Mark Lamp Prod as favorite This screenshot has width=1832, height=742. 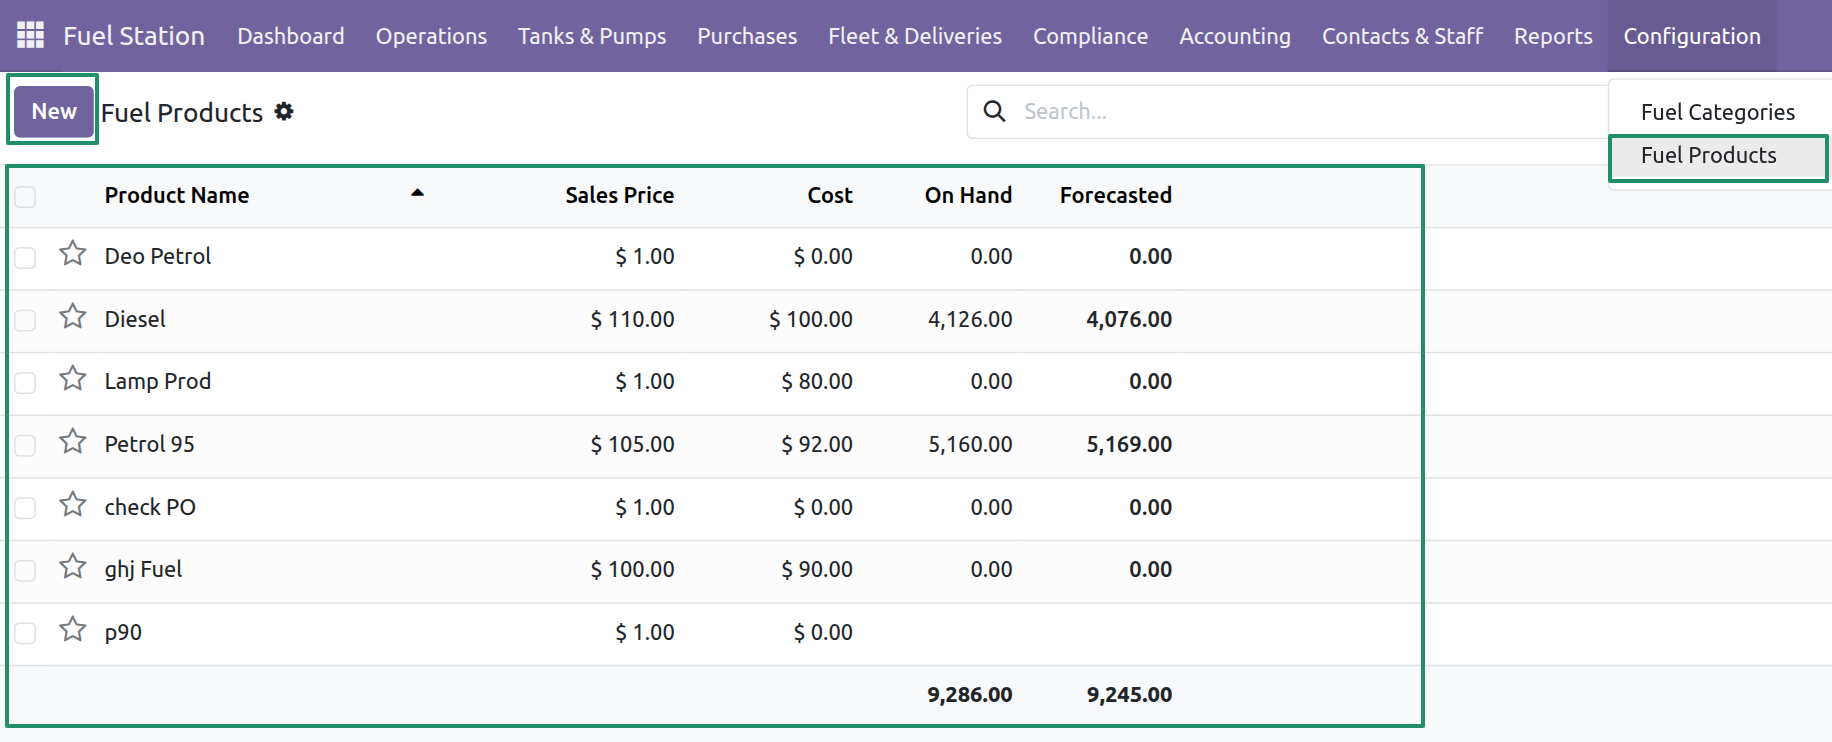point(73,379)
